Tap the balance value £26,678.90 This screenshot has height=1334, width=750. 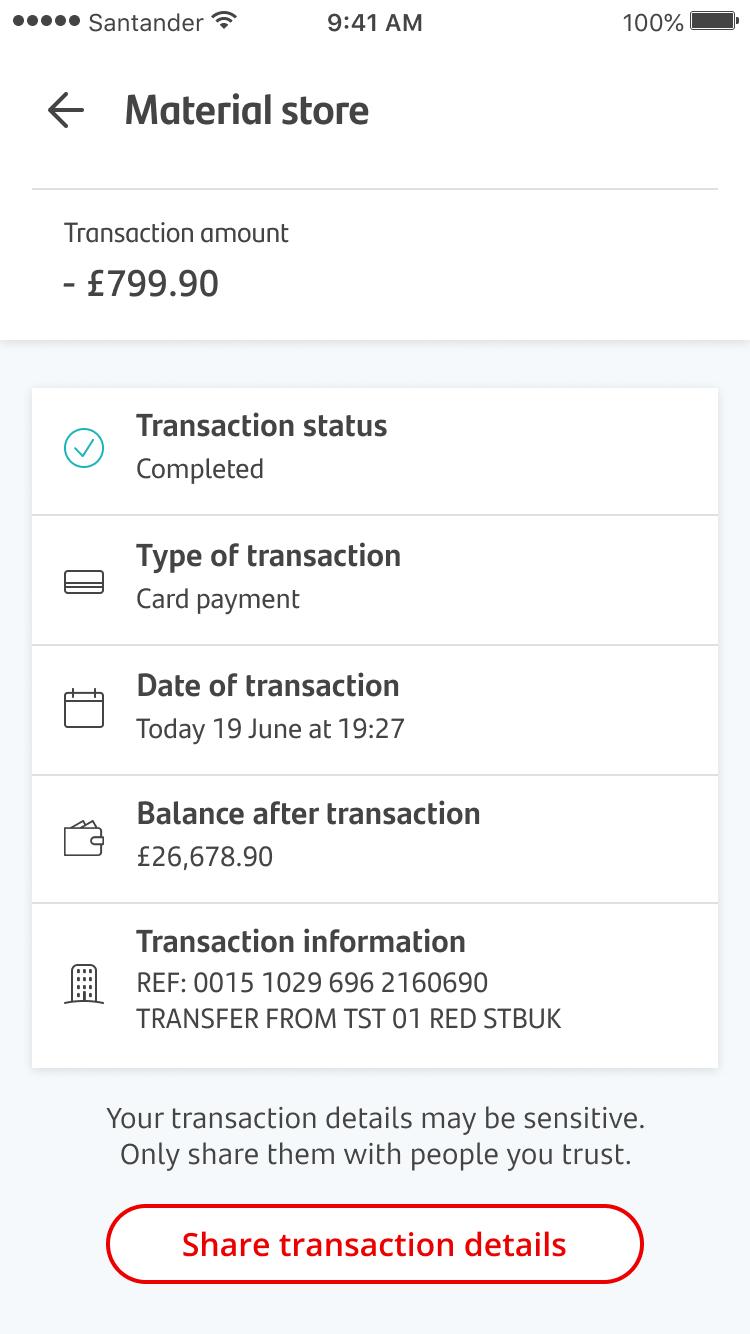click(x=205, y=857)
